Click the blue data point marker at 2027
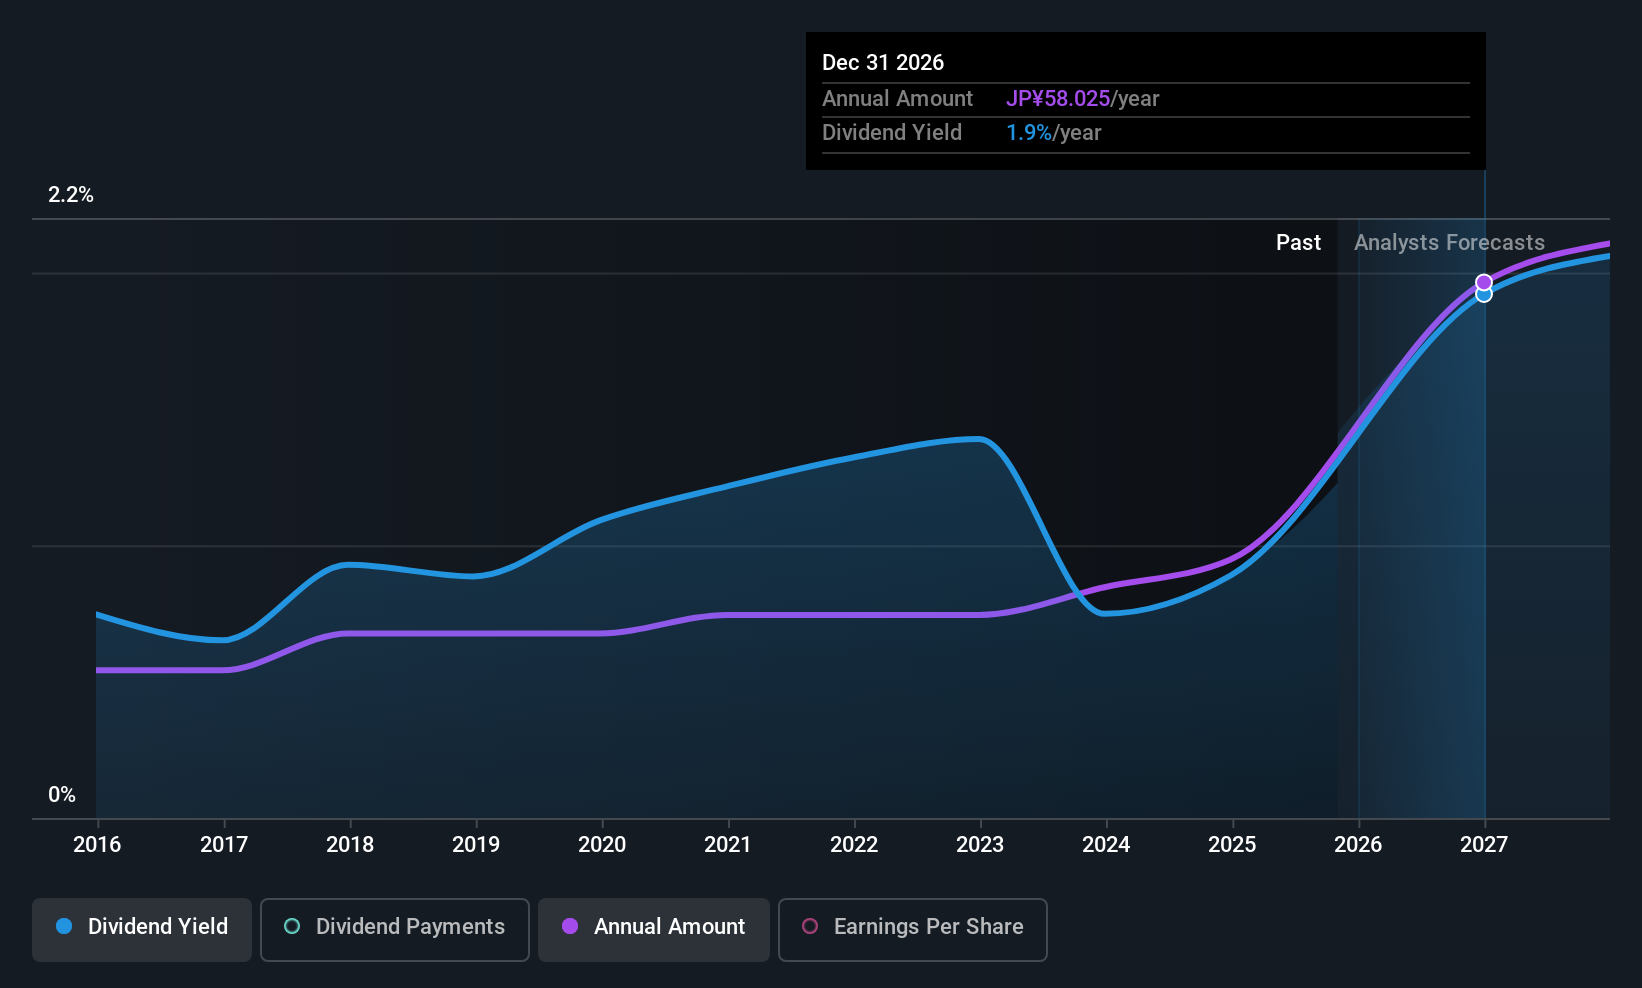The image size is (1642, 988). point(1484,295)
